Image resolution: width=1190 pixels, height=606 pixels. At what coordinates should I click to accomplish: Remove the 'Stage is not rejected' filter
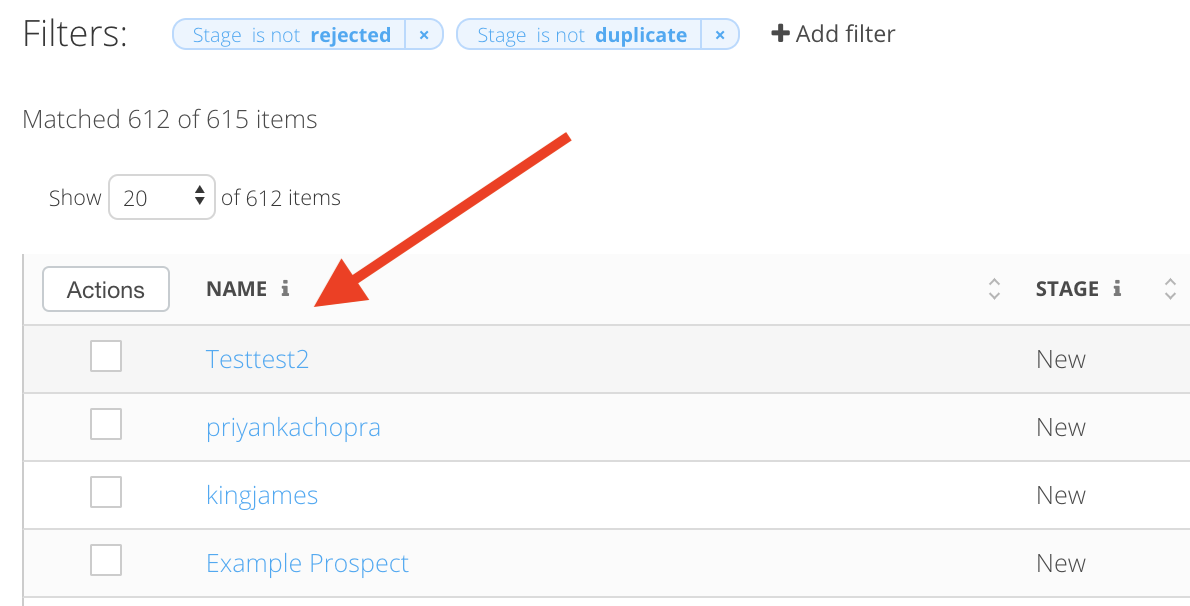424,35
